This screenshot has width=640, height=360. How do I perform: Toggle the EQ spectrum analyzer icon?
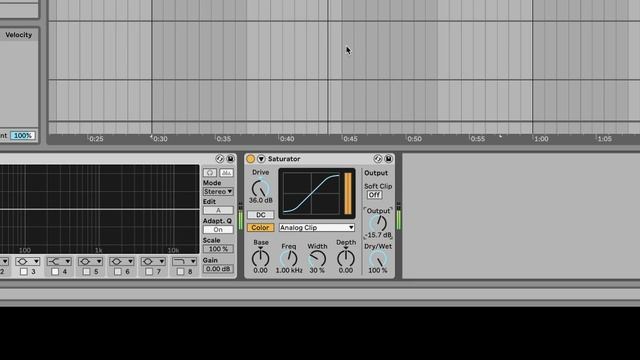[226, 173]
